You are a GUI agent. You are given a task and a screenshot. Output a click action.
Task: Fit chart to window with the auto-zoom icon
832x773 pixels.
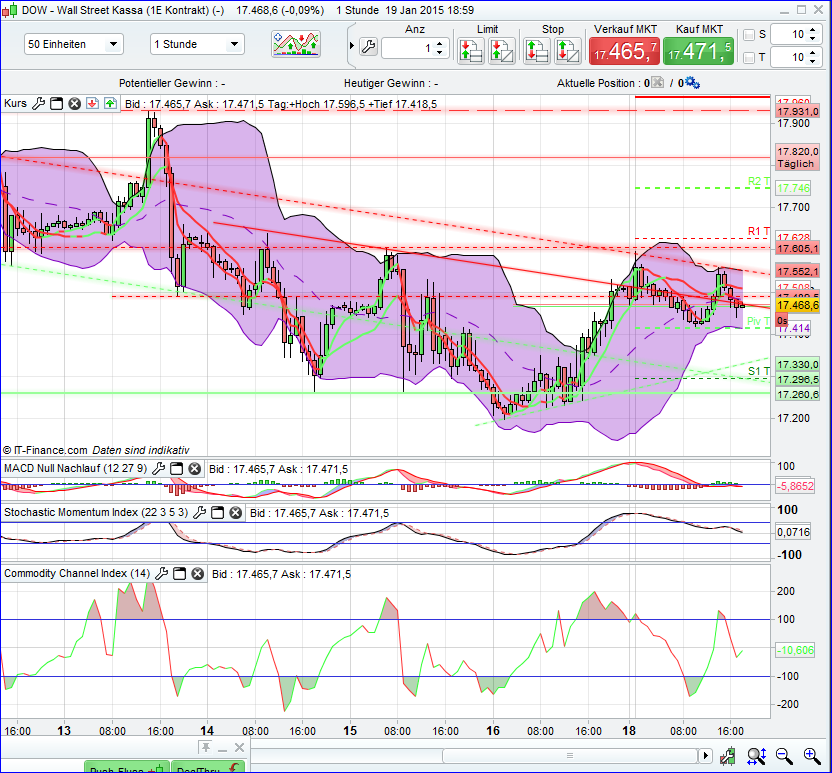[x=756, y=757]
